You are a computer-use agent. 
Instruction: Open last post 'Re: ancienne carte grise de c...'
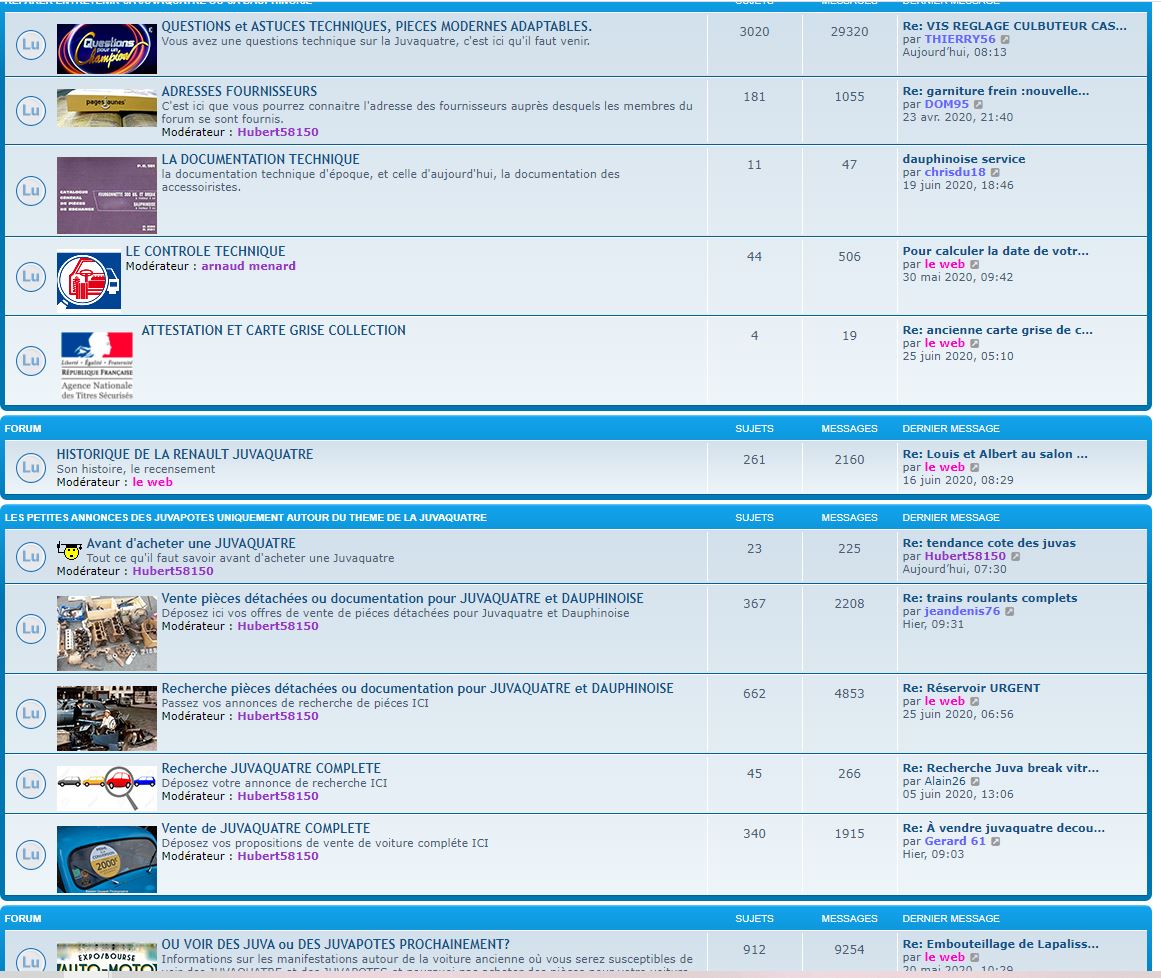[997, 330]
